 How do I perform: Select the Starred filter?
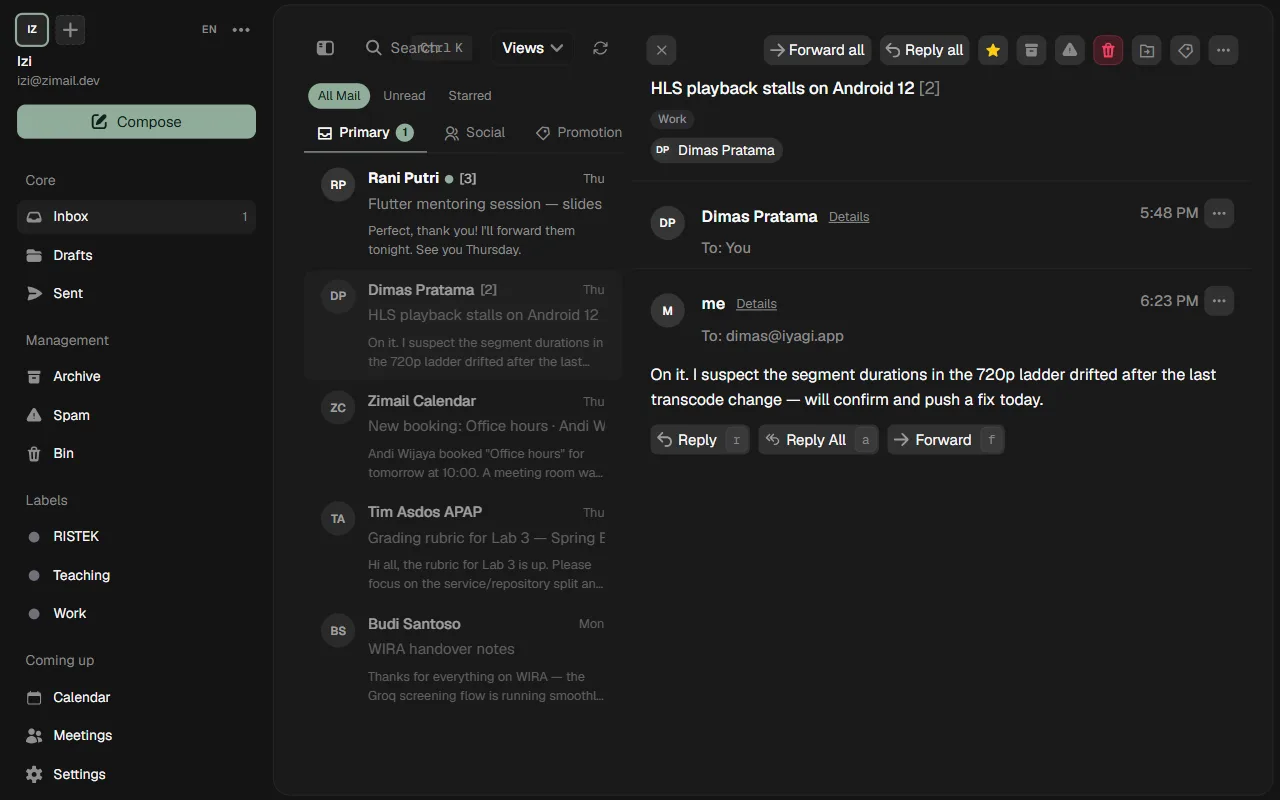470,96
